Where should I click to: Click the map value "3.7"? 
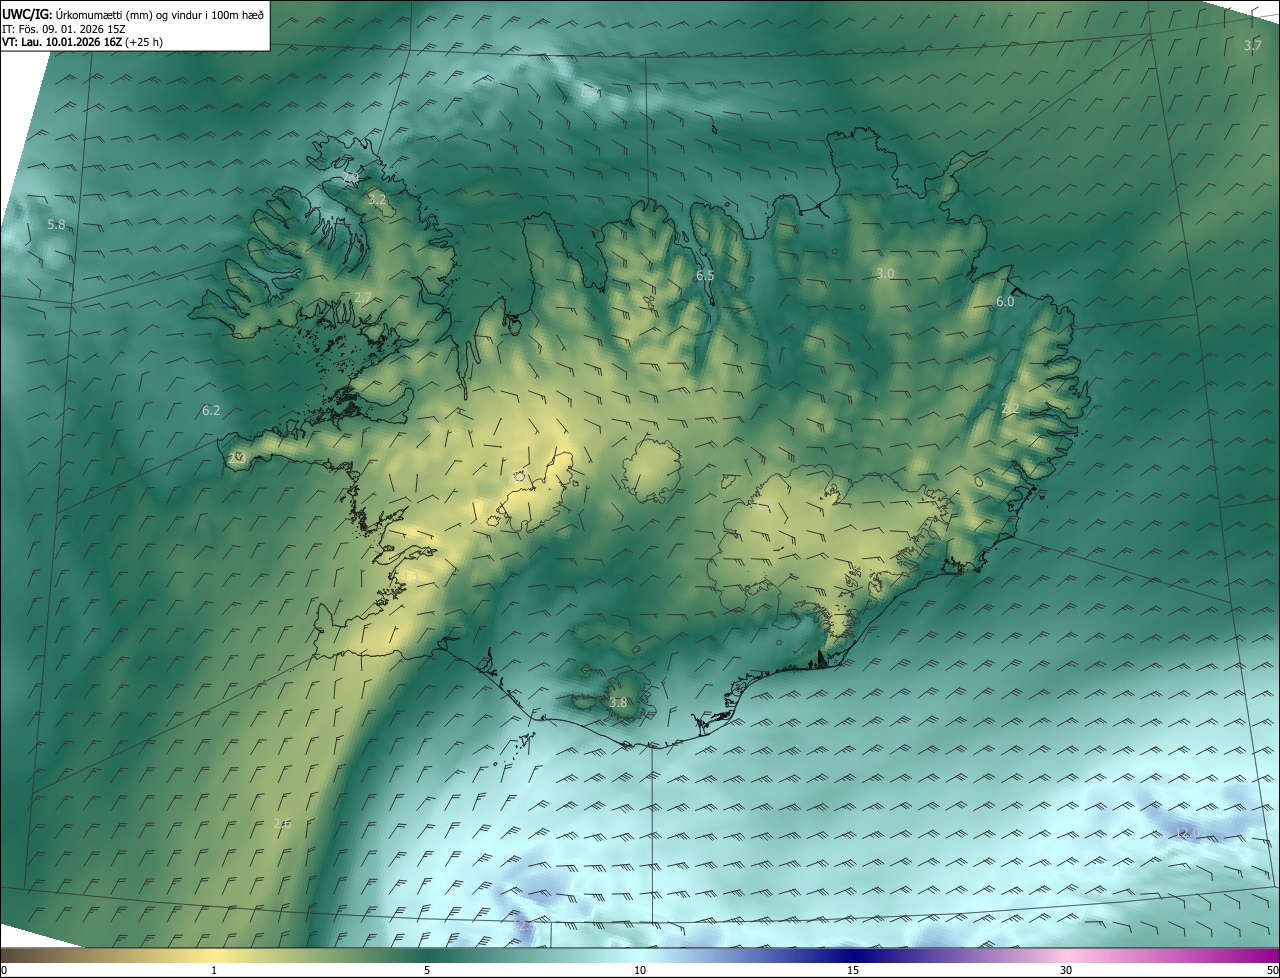[1252, 45]
